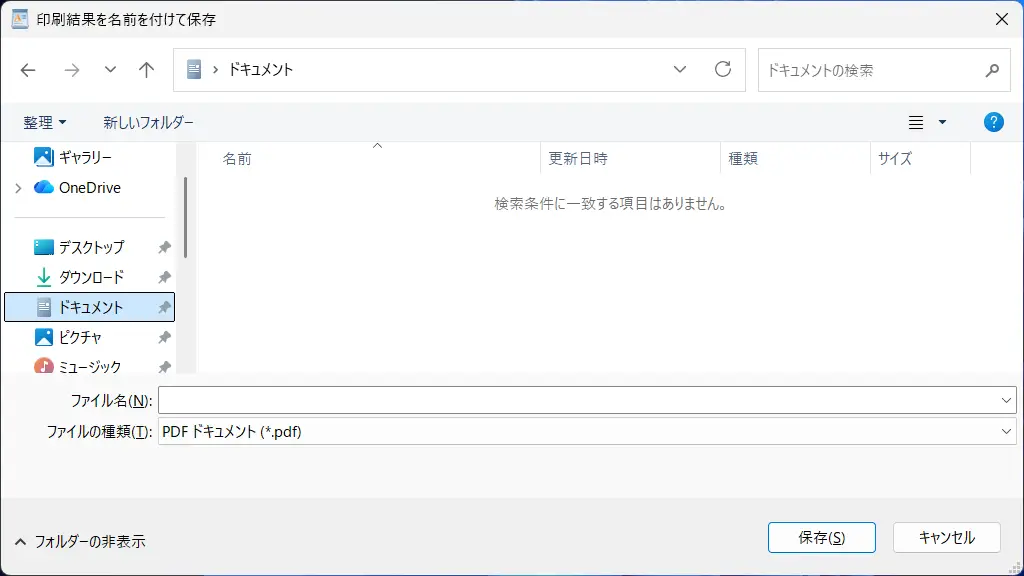Refresh the ドキュメント folder view

click(722, 70)
